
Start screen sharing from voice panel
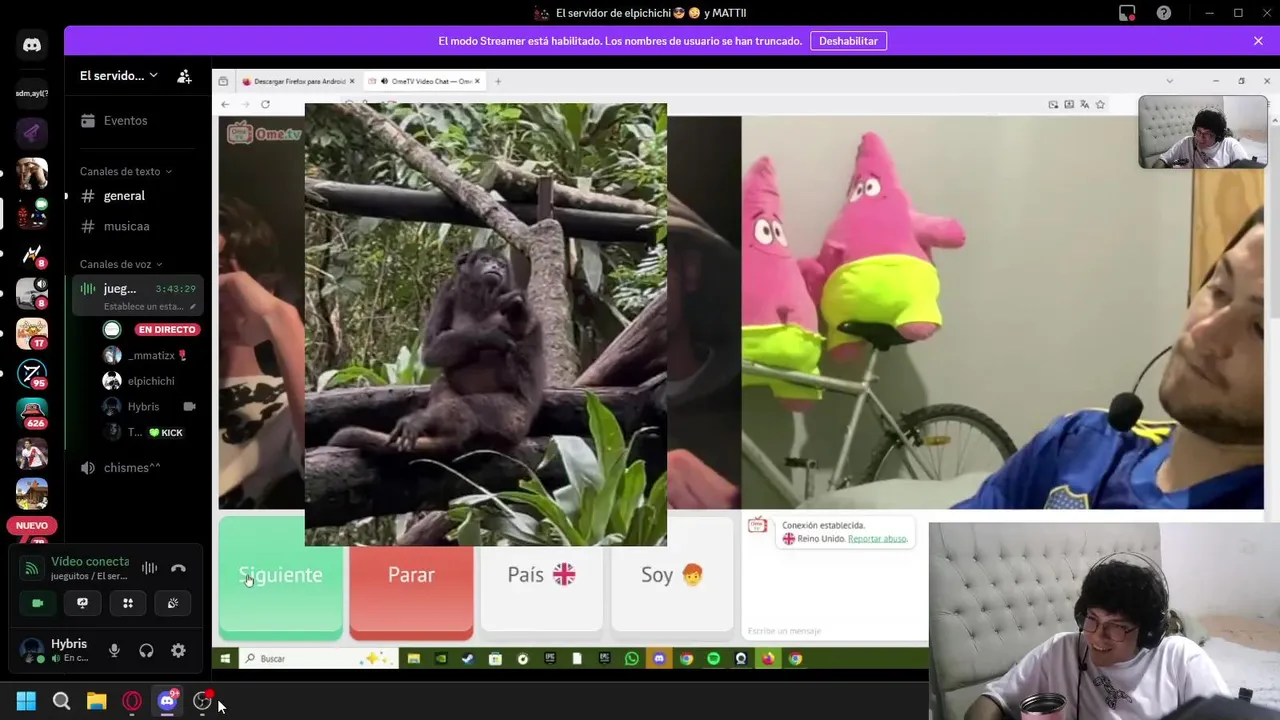82,603
